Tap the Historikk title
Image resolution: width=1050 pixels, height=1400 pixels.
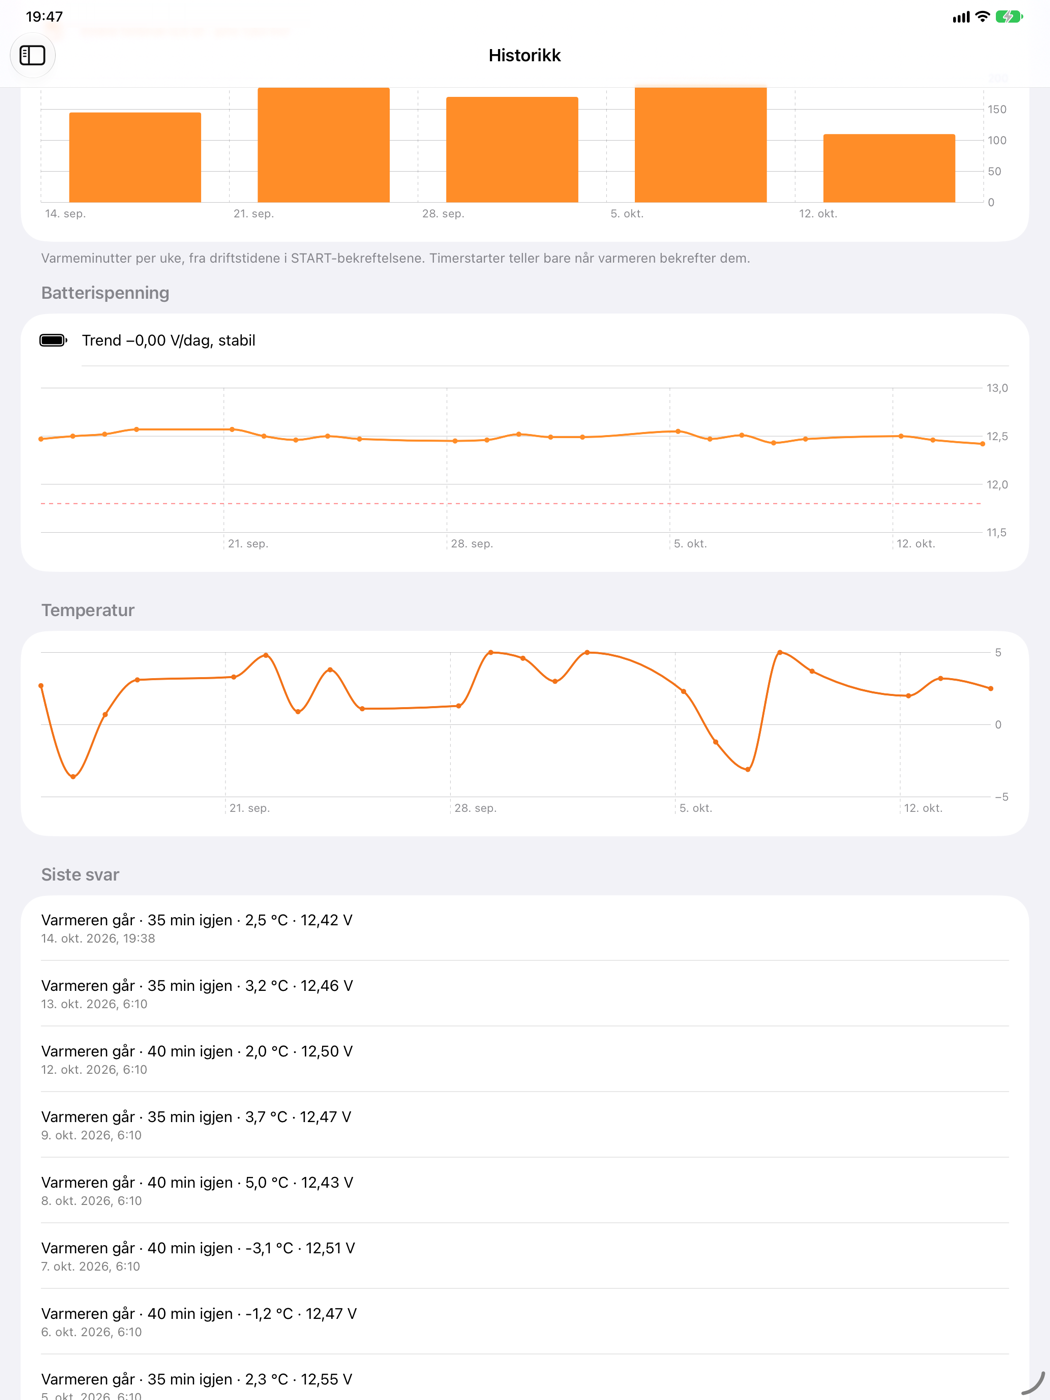click(x=524, y=55)
